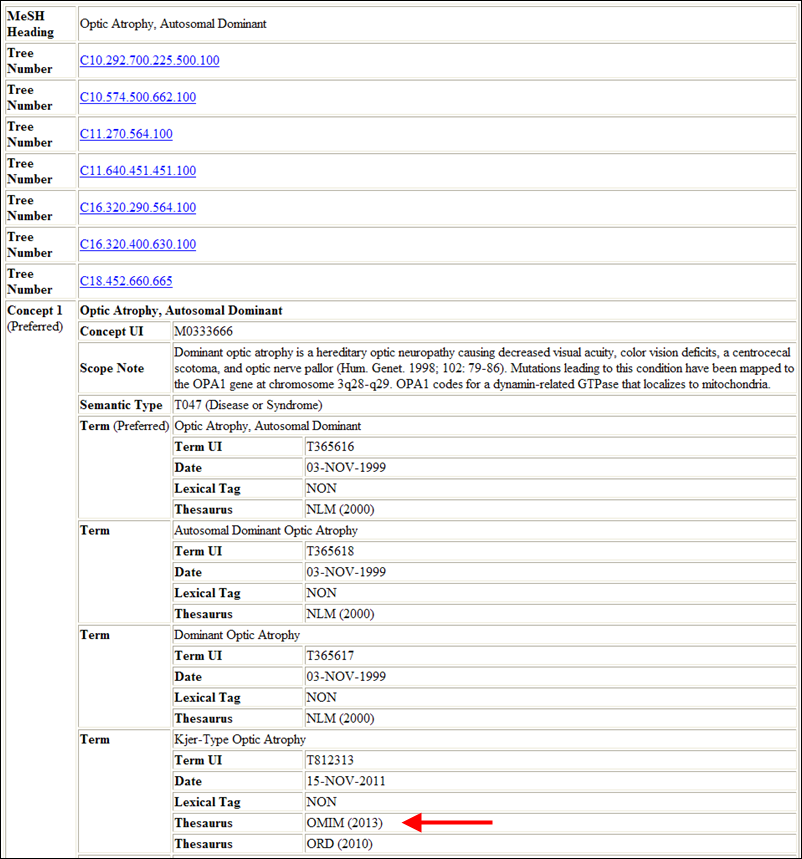Click the MeSH Heading value text
The height and width of the screenshot is (859, 802).
173,24
